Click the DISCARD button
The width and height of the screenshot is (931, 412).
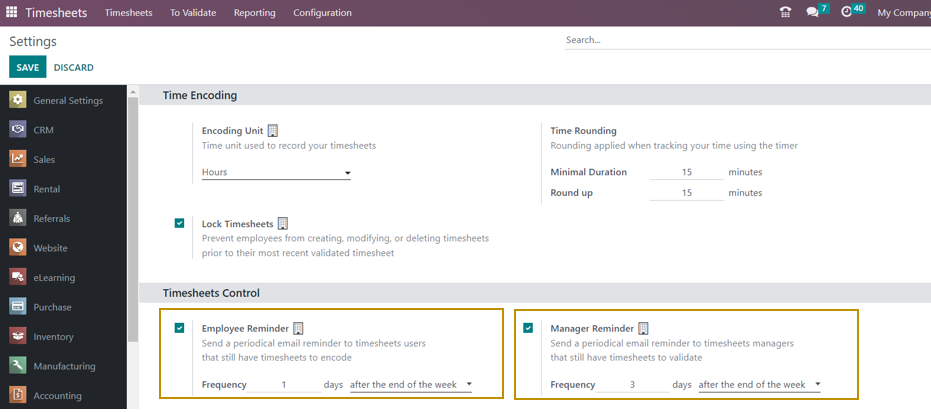pyautogui.click(x=73, y=67)
